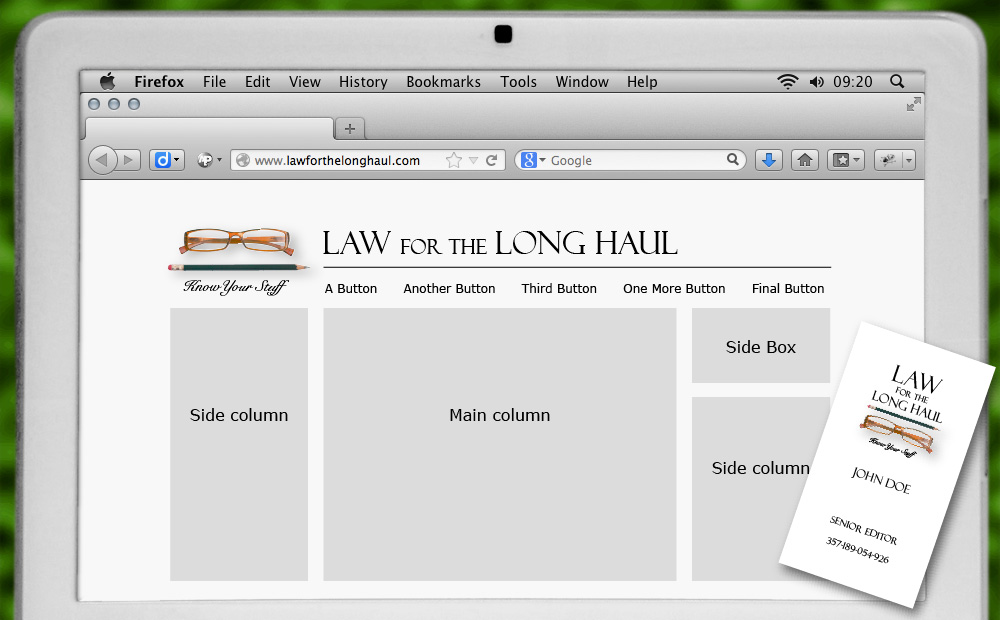This screenshot has width=1000, height=620.
Task: Click the John Doe business card
Action: tap(888, 464)
